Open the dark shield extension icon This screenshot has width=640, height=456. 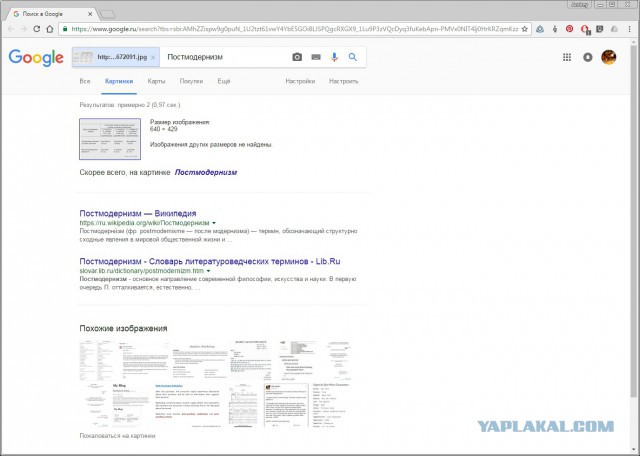click(600, 29)
